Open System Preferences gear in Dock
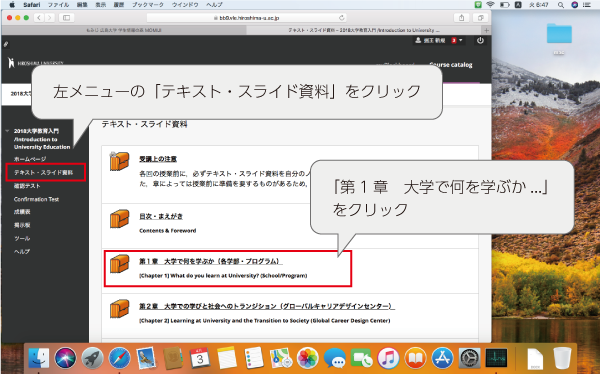This screenshot has height=374, width=600. [469, 358]
